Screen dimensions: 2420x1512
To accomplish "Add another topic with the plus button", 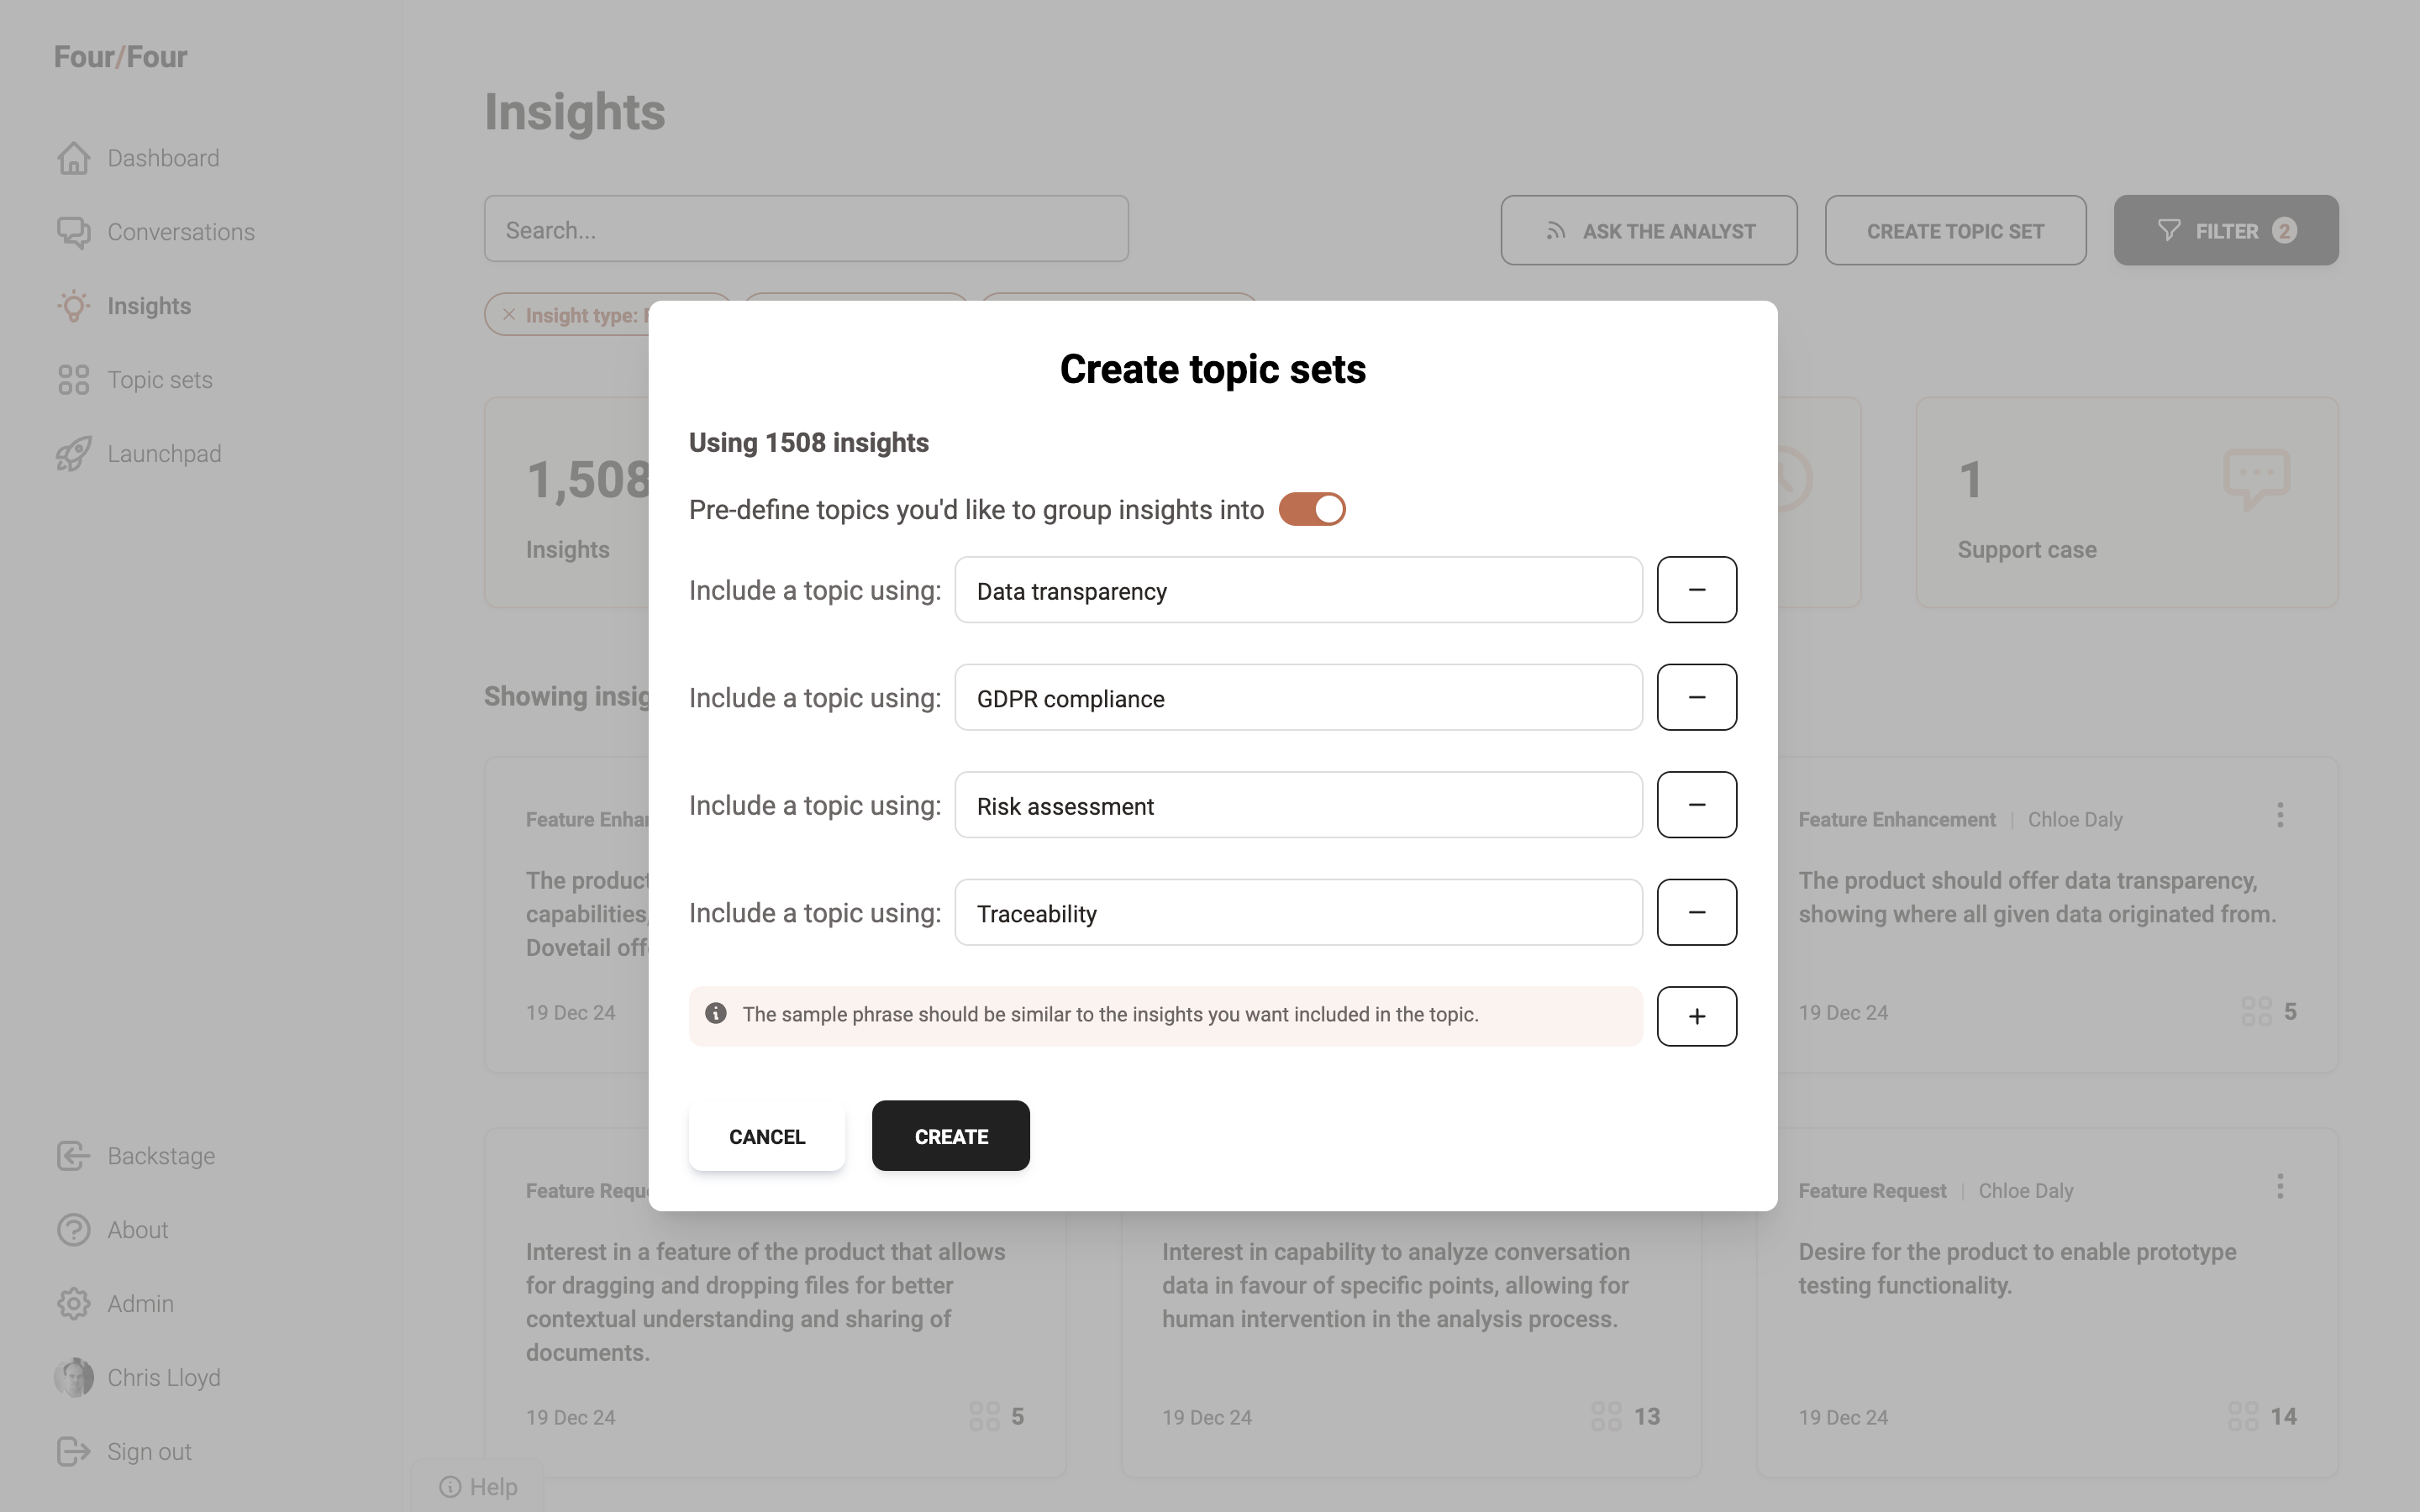I will click(1696, 1016).
